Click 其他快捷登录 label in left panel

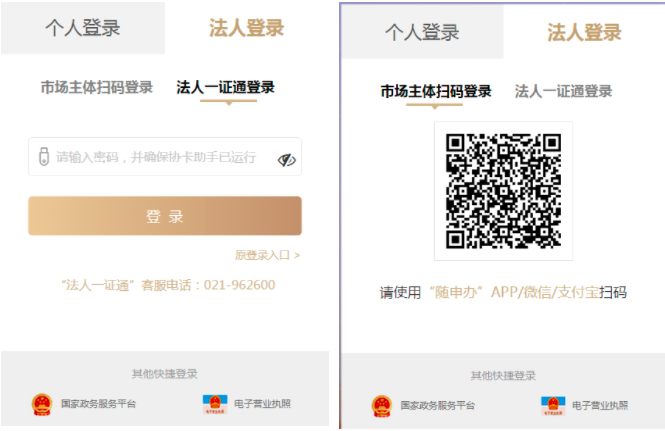(x=165, y=374)
